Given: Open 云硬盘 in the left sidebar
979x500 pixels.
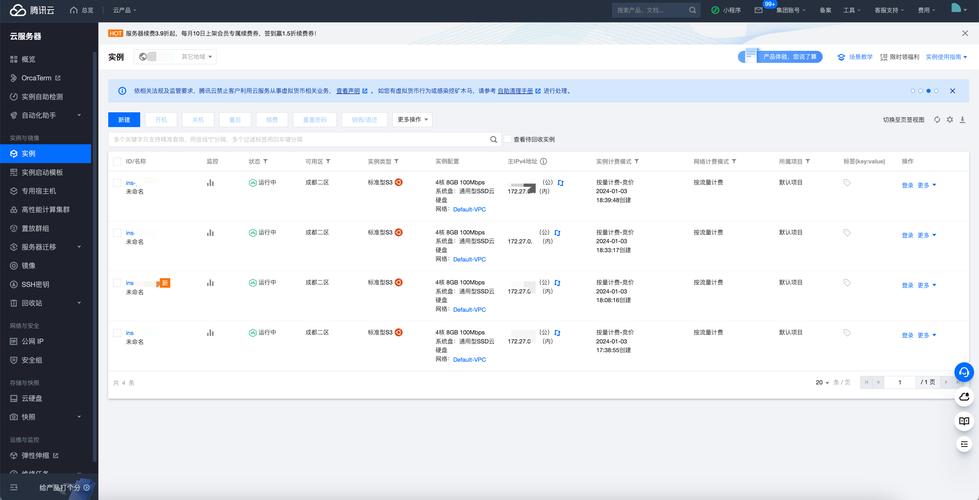Looking at the screenshot, I should click(x=31, y=398).
